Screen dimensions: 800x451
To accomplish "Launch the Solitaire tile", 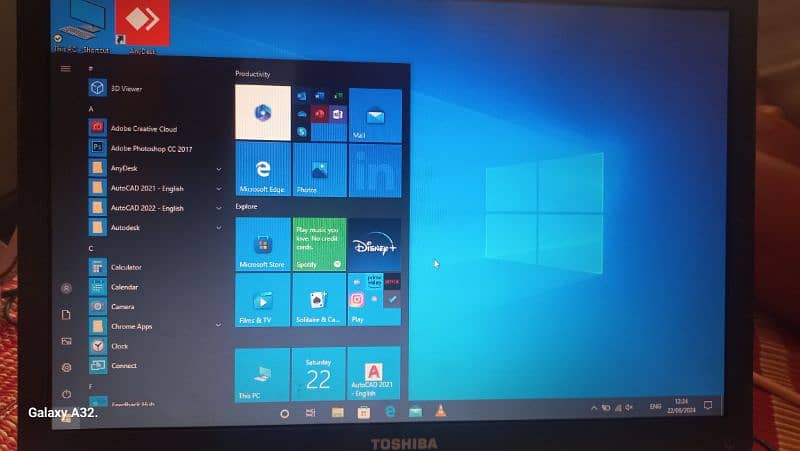I will pyautogui.click(x=319, y=299).
